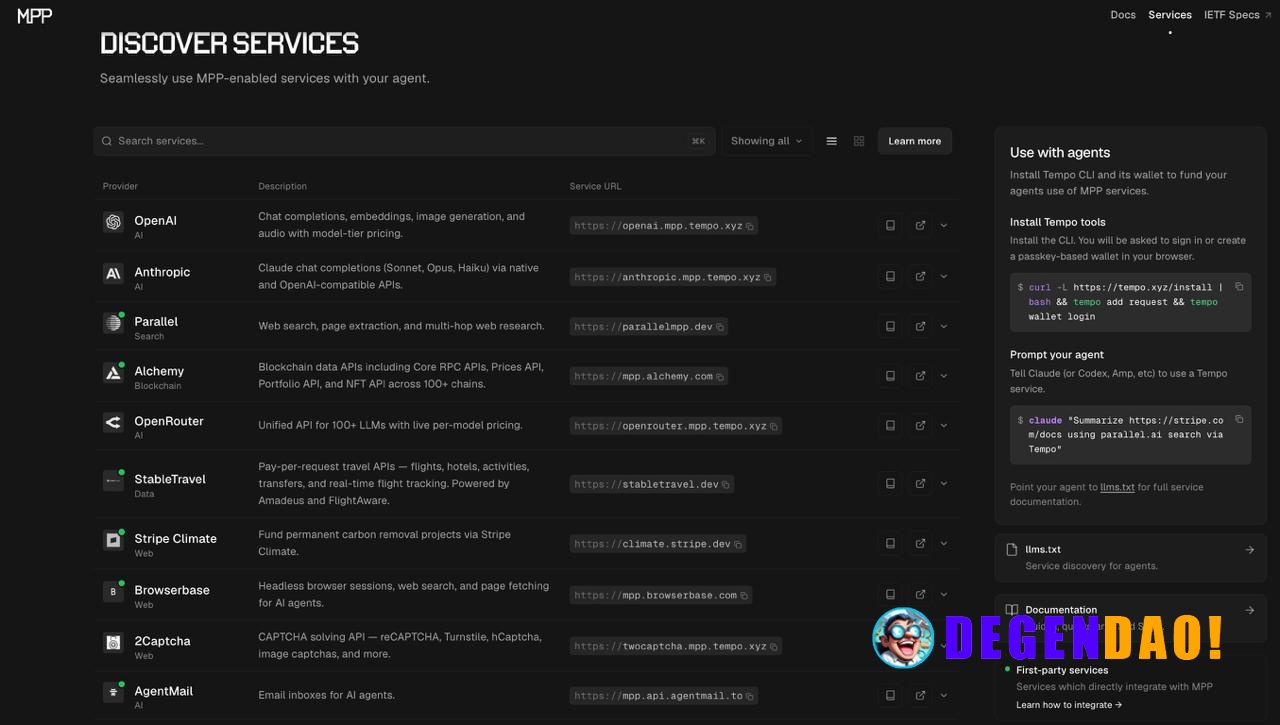Viewport: 1280px width, 725px height.
Task: Switch to grid view
Action: [858, 140]
